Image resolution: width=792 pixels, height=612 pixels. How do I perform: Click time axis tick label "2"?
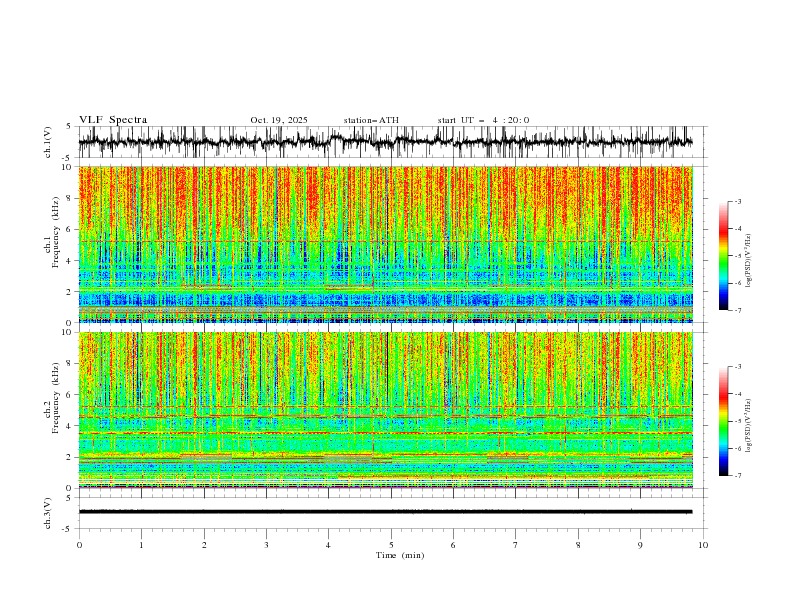pyautogui.click(x=204, y=545)
